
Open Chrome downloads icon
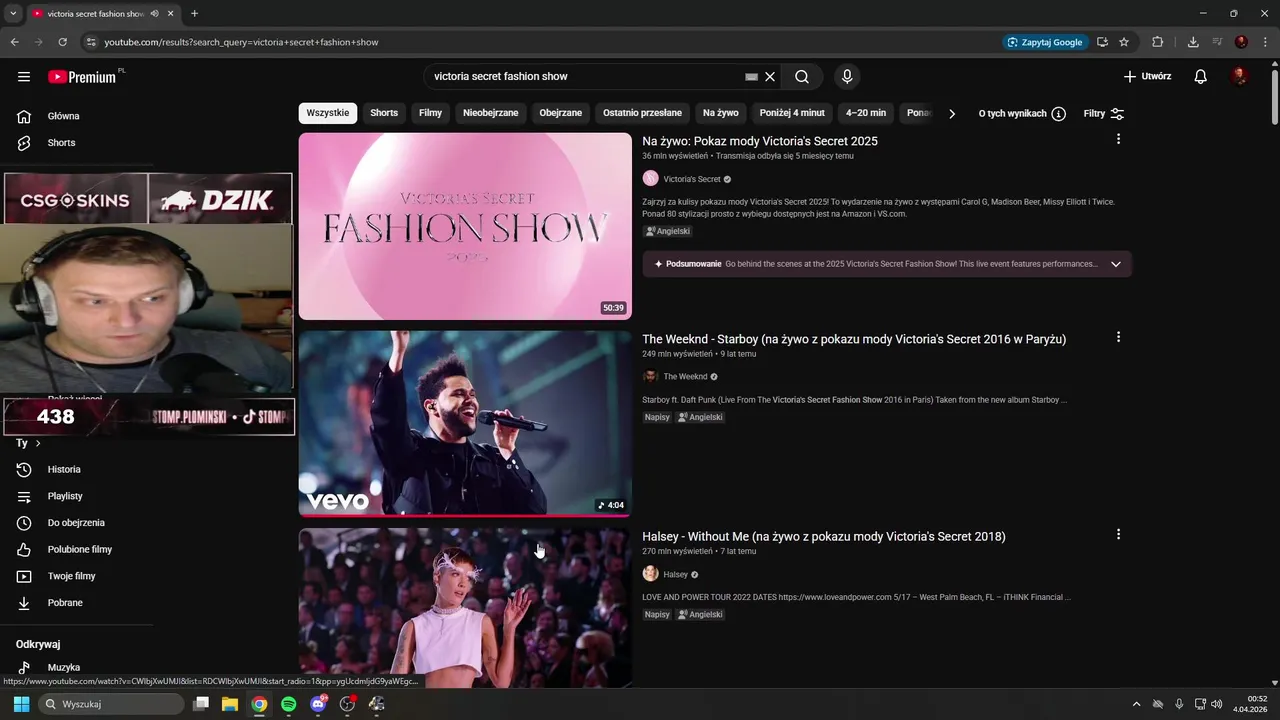pos(1193,42)
